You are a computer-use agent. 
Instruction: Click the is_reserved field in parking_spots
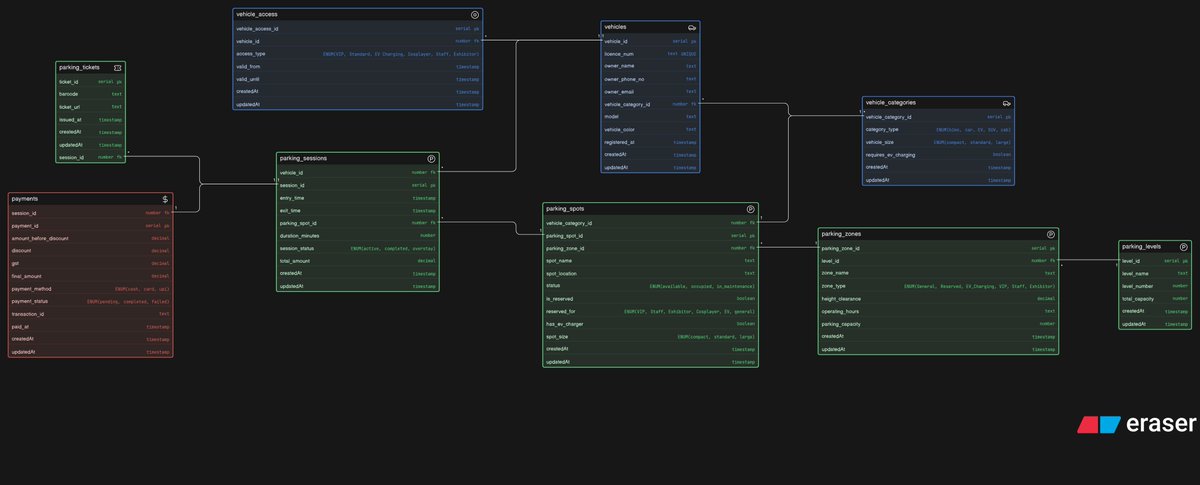pos(651,299)
